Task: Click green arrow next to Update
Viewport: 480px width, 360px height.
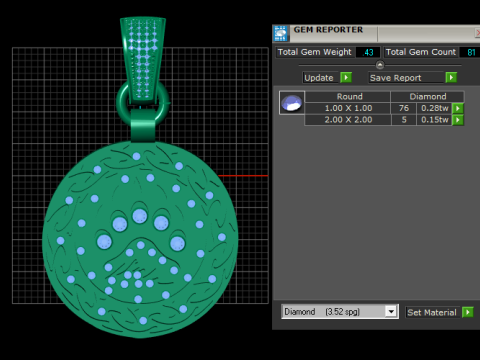Action: (346, 78)
